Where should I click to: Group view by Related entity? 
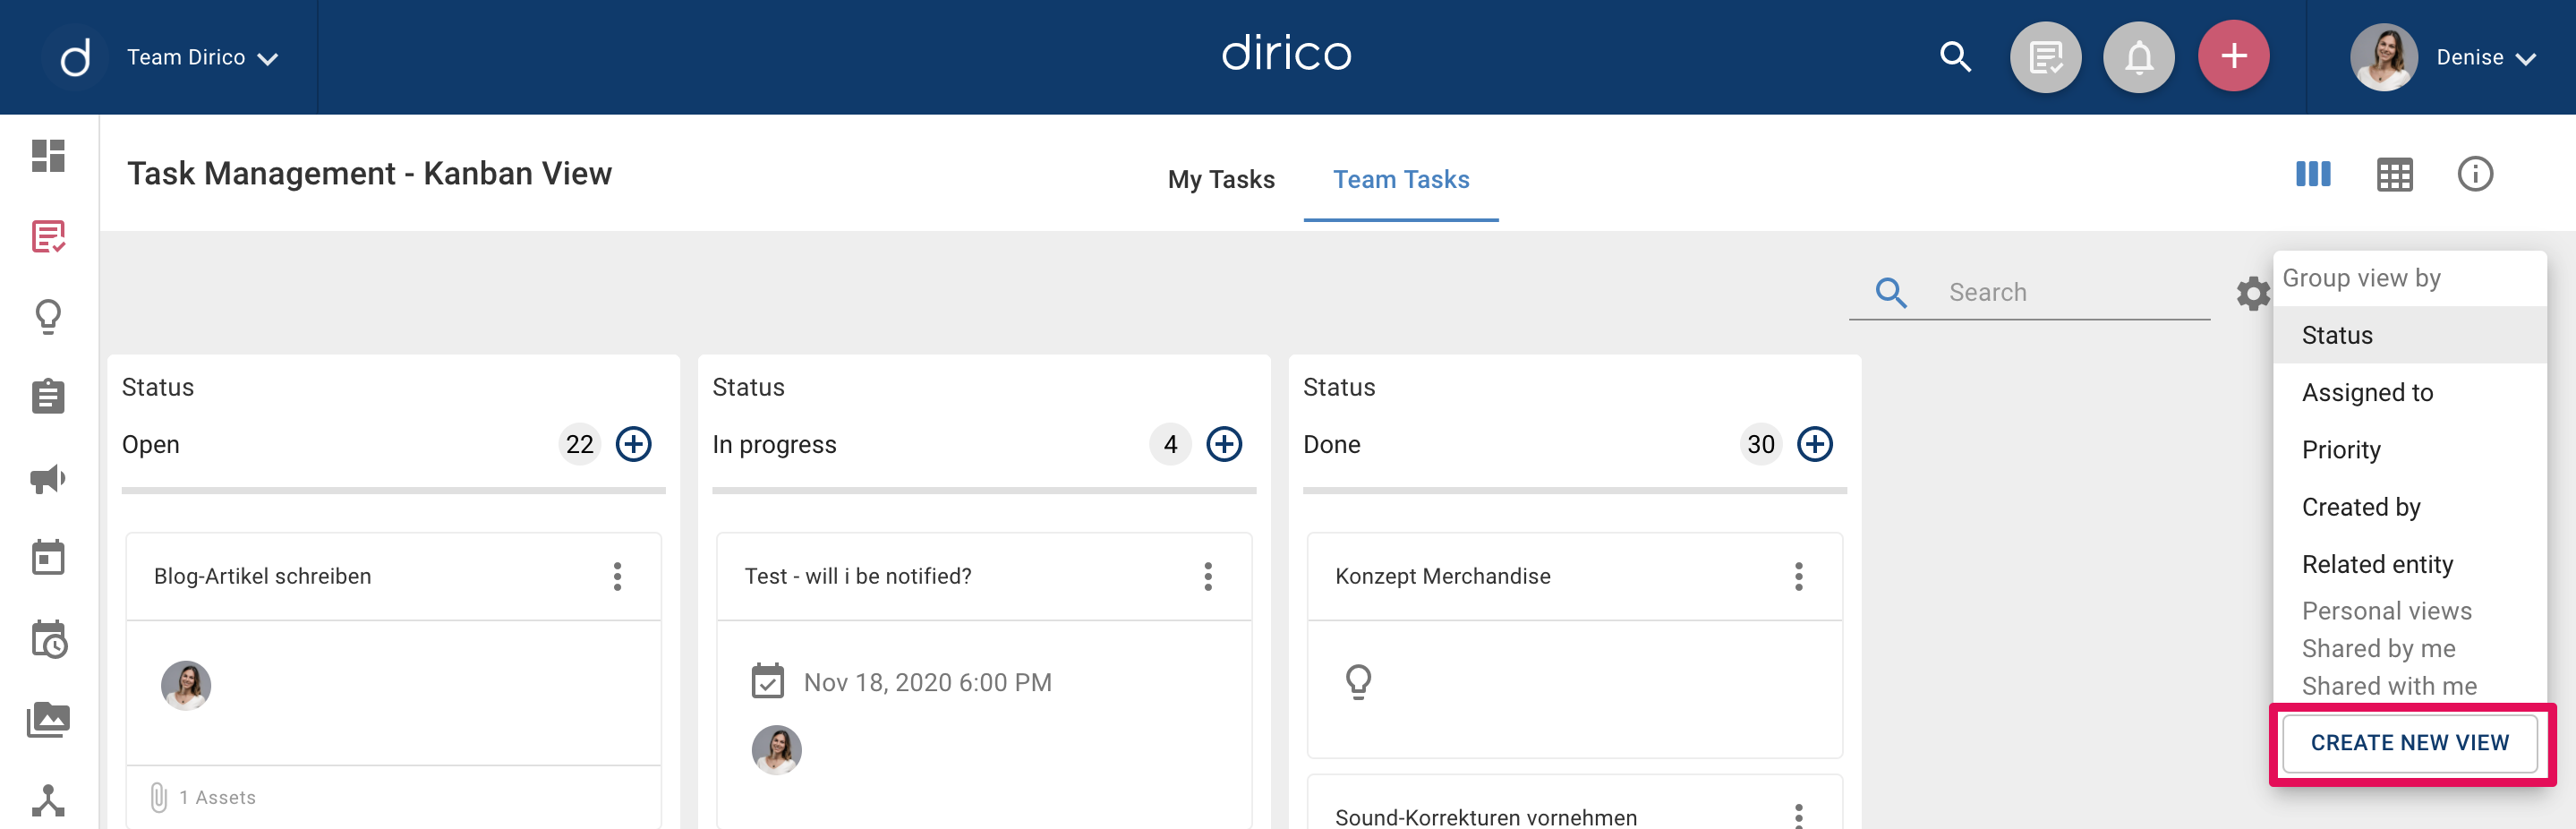click(2409, 564)
